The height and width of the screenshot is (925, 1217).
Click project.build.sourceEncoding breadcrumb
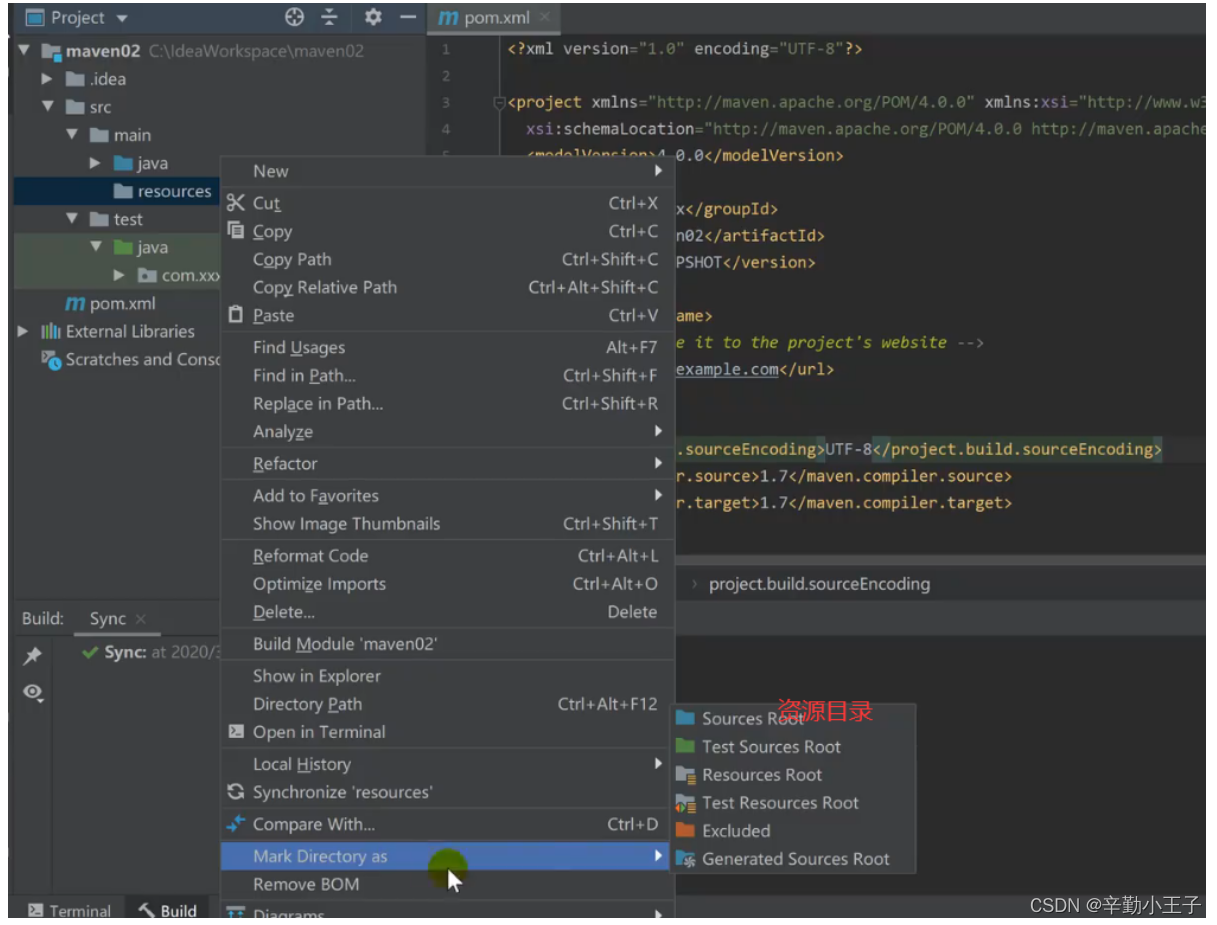pyautogui.click(x=819, y=583)
